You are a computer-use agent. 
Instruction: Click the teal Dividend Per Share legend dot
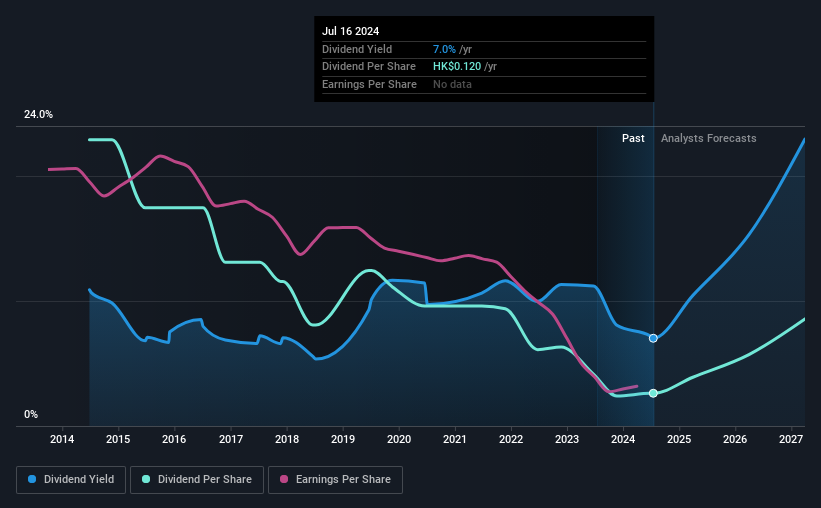click(146, 479)
